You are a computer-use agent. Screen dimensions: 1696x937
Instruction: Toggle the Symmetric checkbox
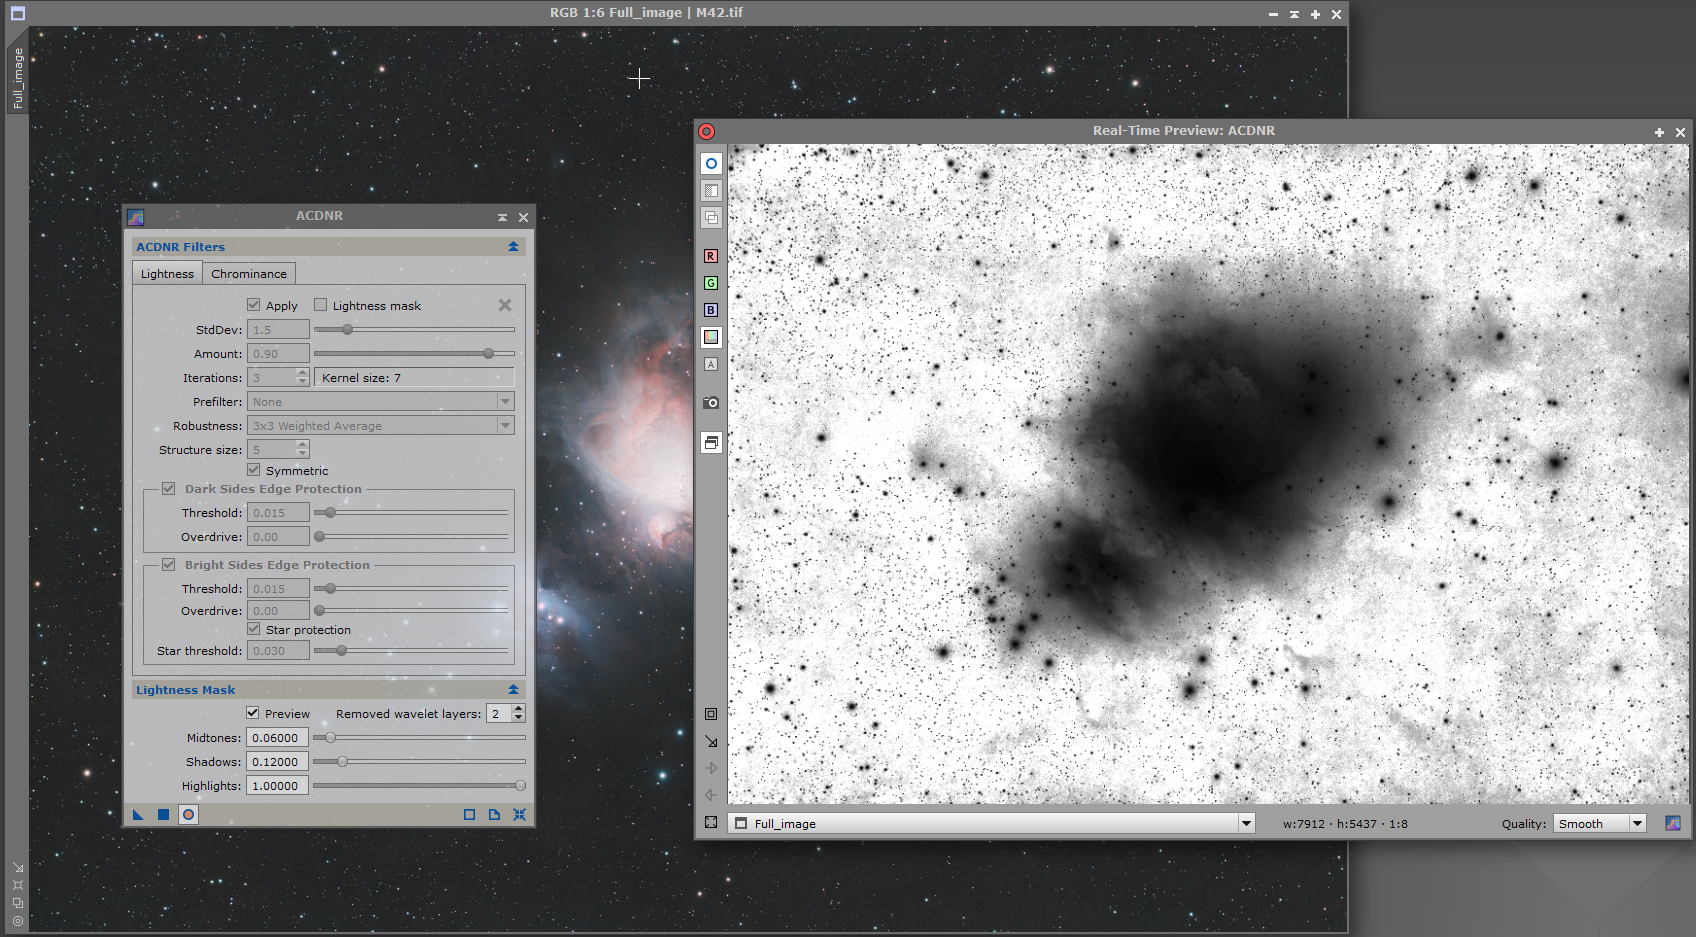point(254,470)
